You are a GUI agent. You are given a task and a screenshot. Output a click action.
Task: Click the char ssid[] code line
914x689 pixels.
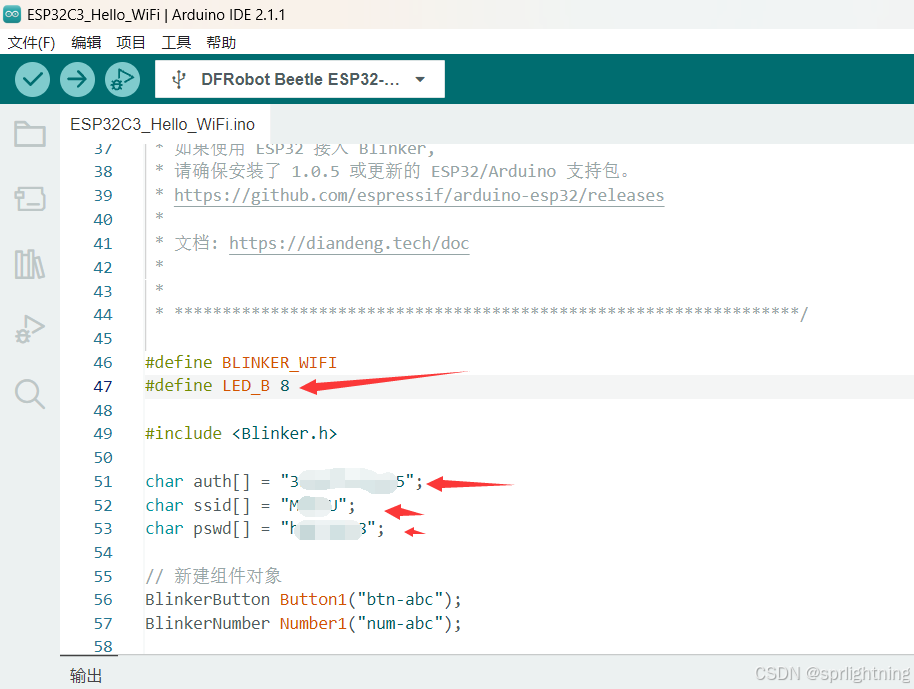point(250,505)
